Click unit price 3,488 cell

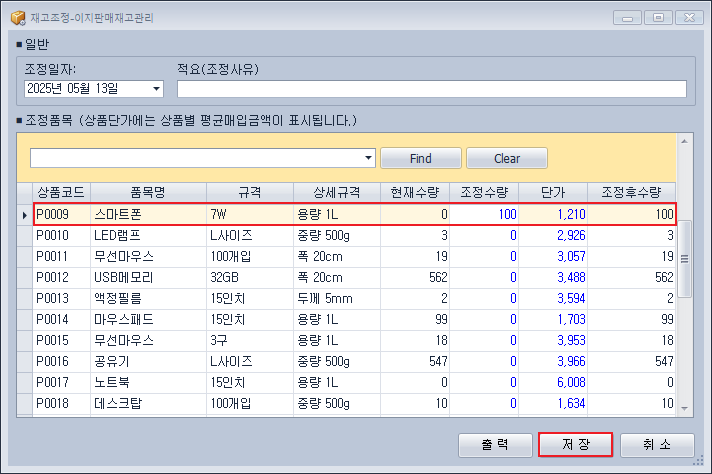553,277
